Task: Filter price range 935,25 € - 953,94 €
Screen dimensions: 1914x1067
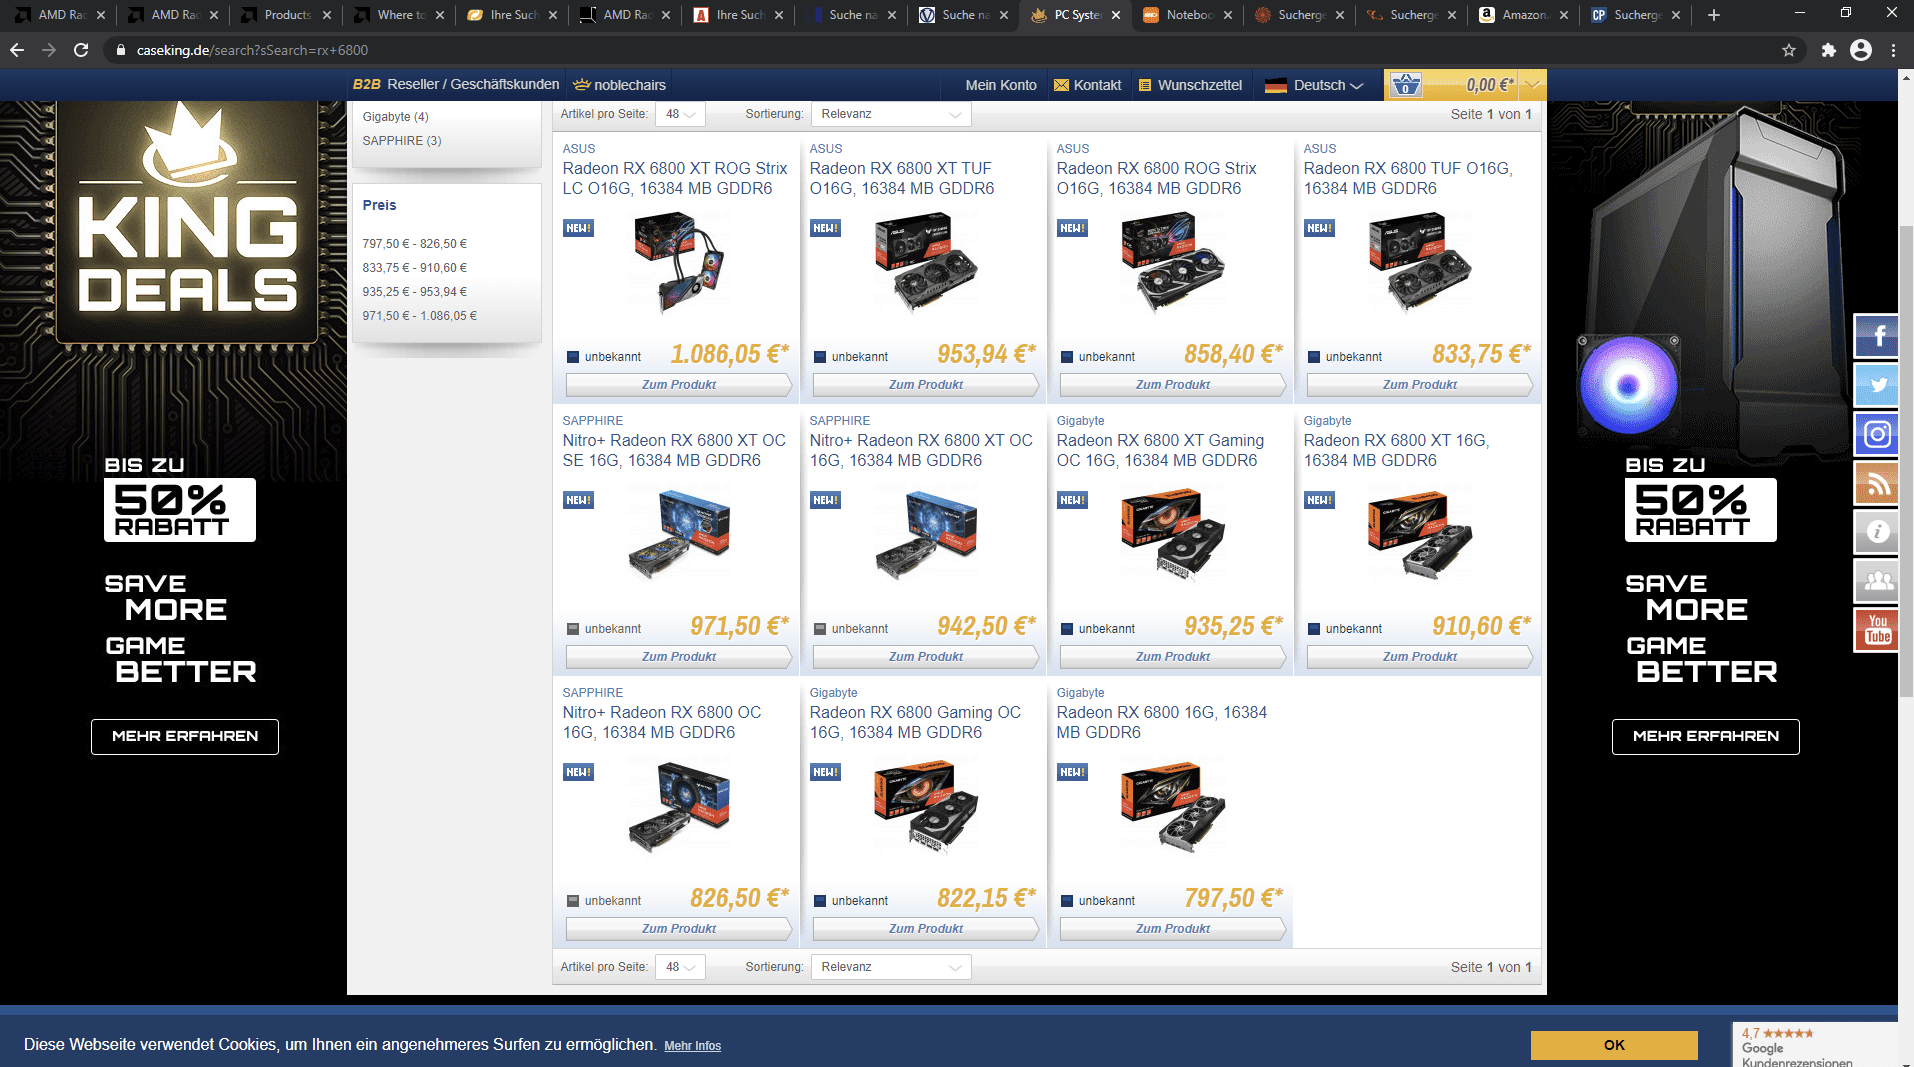Action: [x=415, y=292]
